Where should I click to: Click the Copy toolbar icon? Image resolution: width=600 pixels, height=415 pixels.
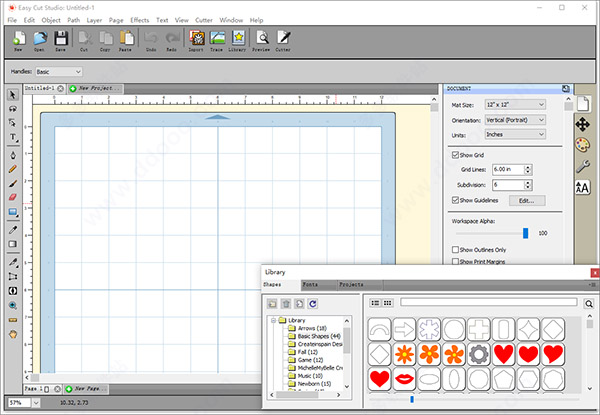[x=105, y=41]
